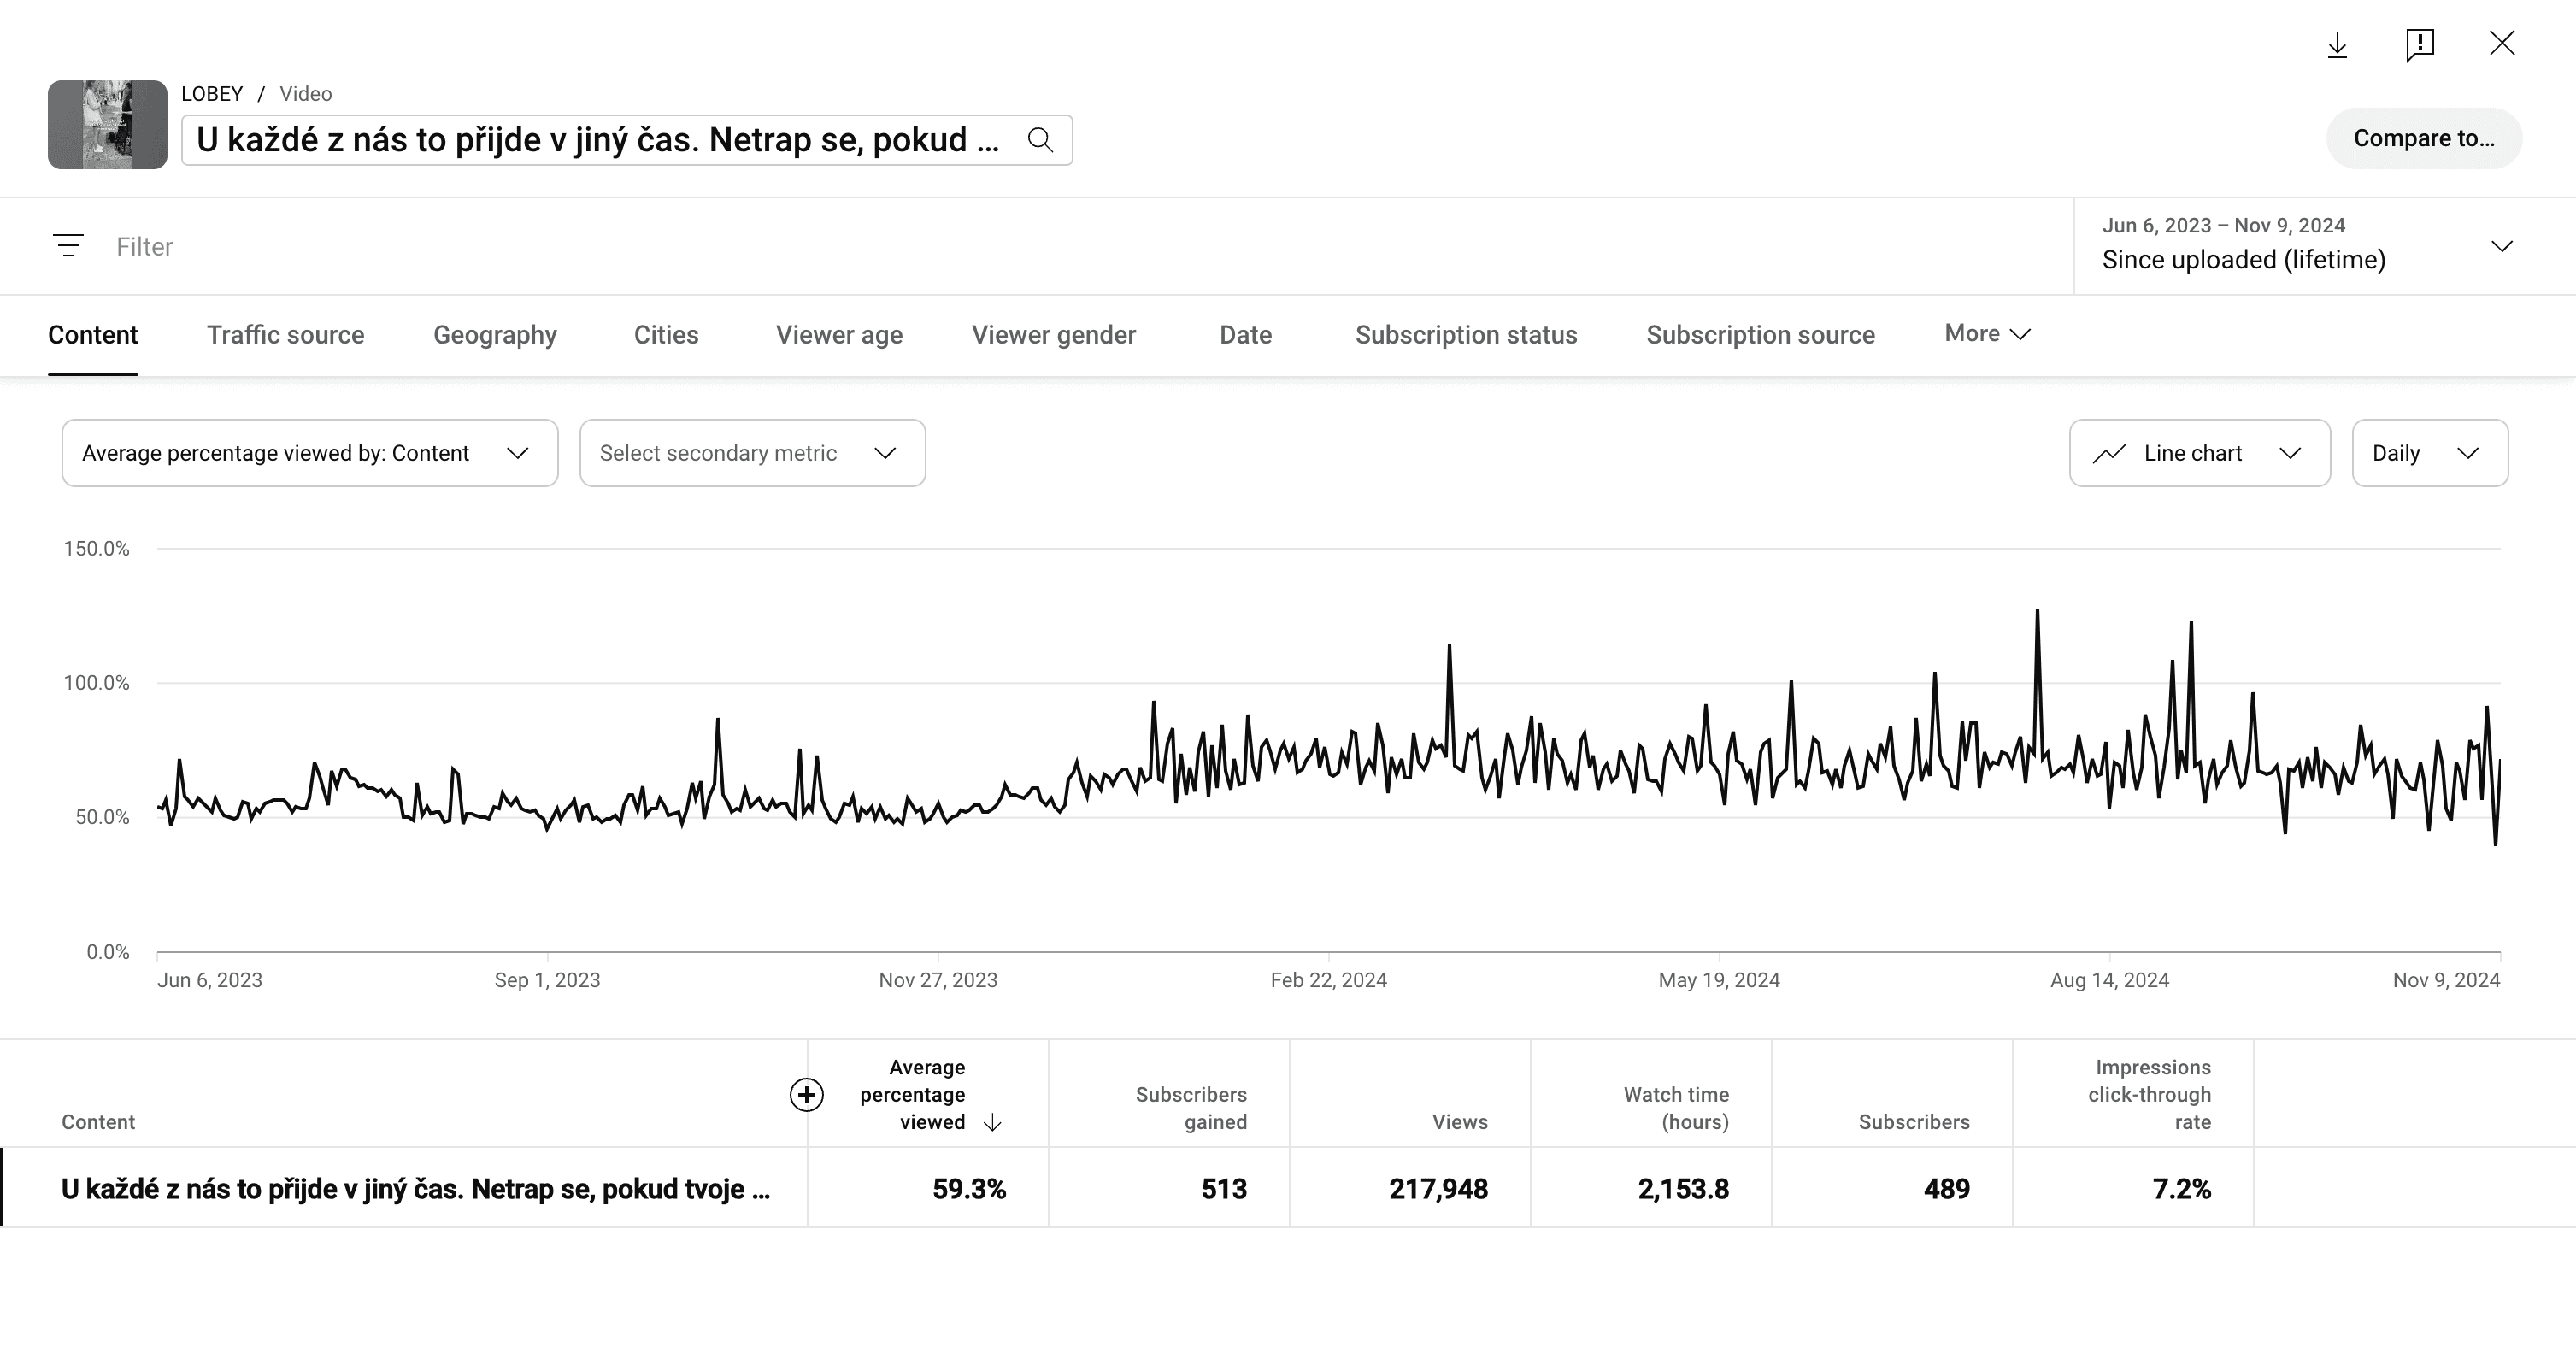Close the advanced analytics view
Viewport: 2576px width, 1347px height.
tap(2502, 43)
